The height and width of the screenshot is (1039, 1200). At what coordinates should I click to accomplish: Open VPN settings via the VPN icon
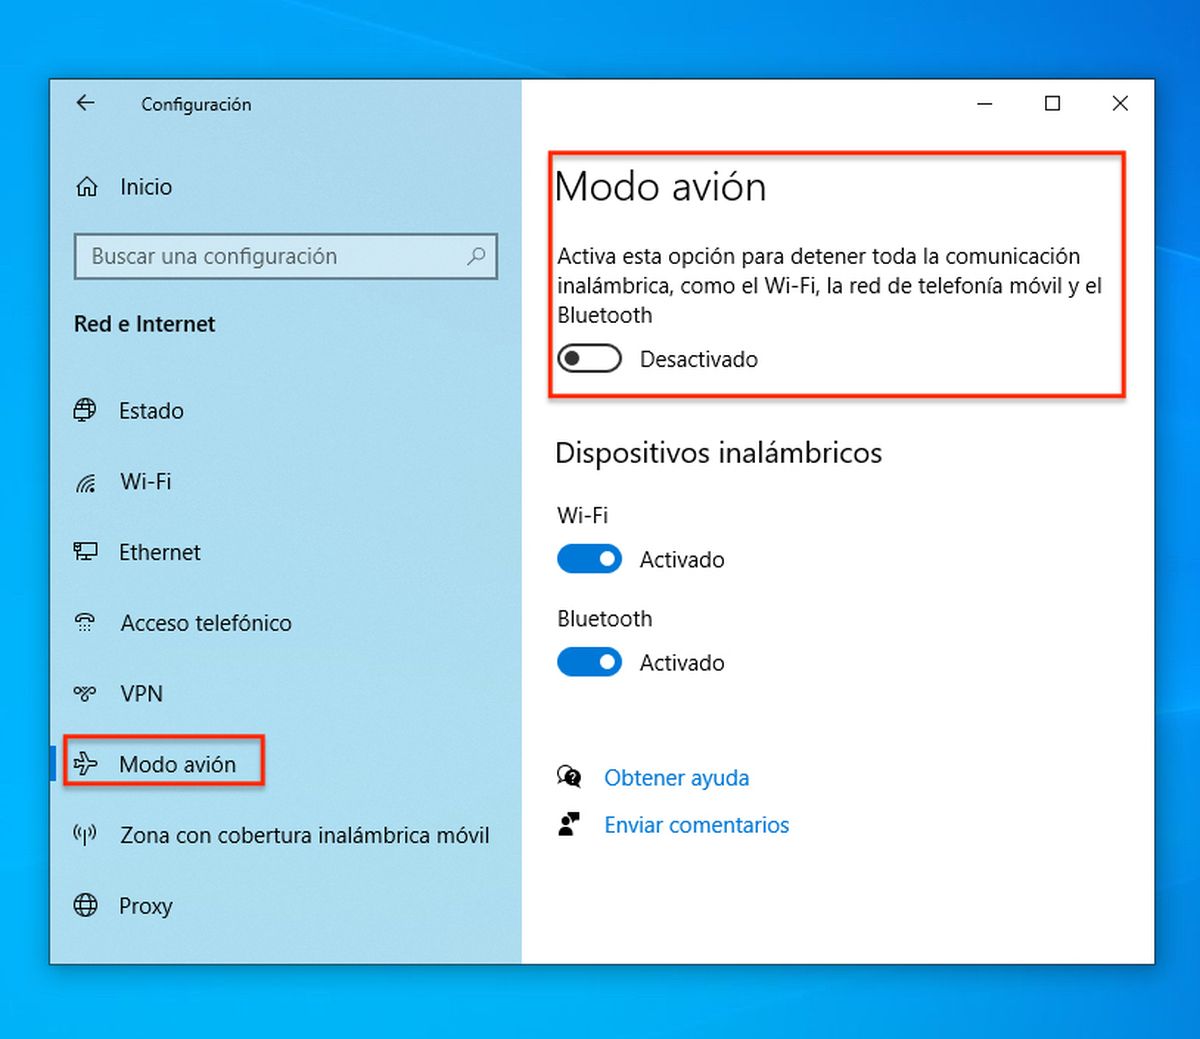85,693
